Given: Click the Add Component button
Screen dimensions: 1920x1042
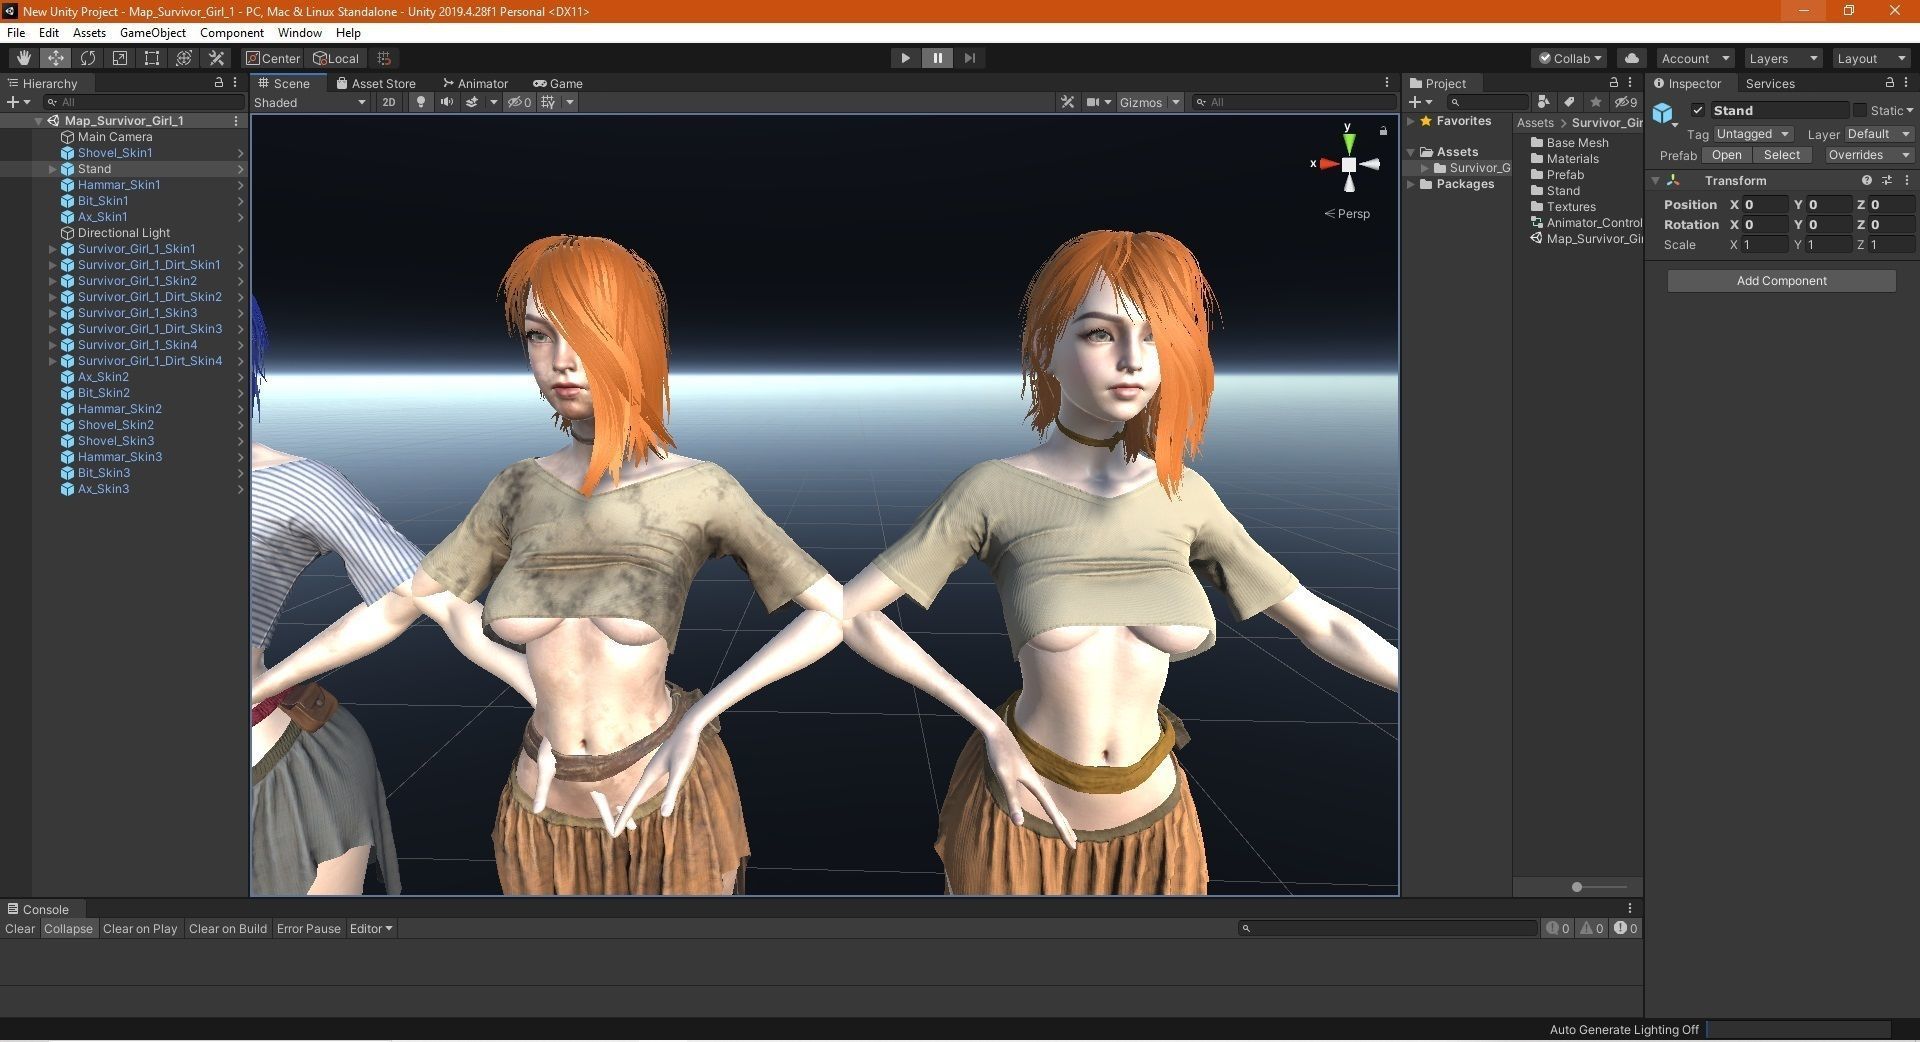Looking at the screenshot, I should coord(1781,281).
